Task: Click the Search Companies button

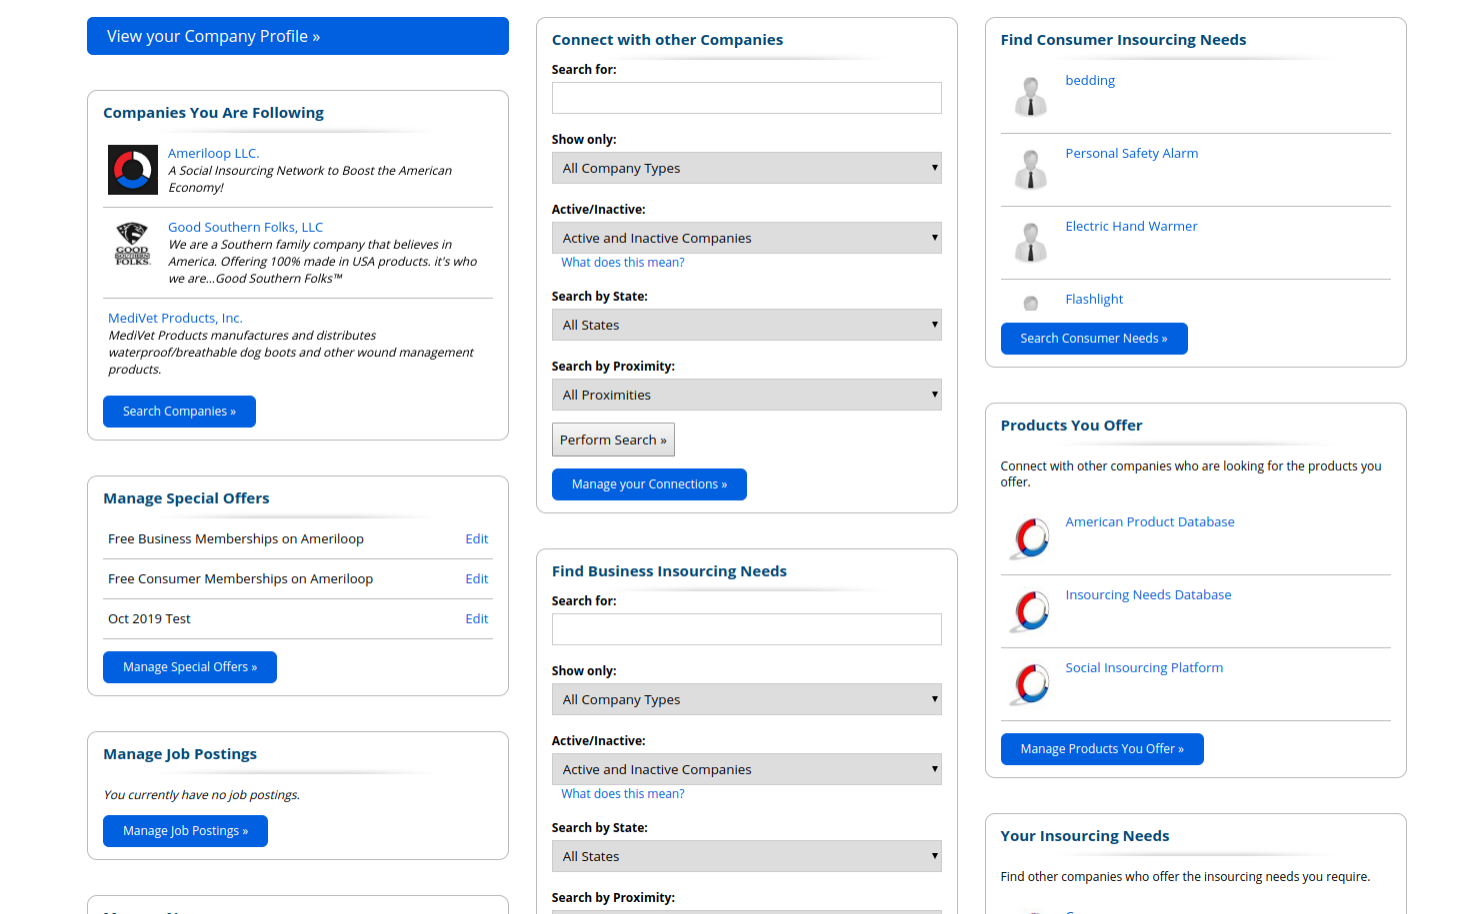Action: click(179, 412)
